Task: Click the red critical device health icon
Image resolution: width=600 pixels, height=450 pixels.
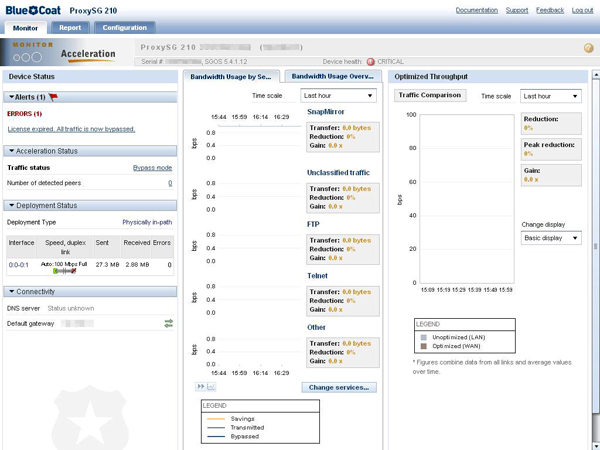Action: tap(370, 62)
